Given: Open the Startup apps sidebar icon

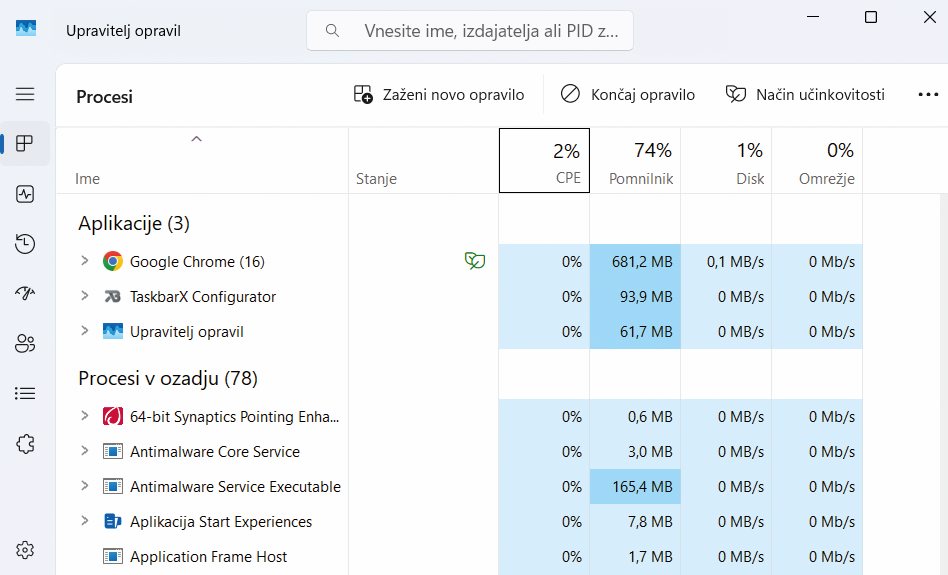Looking at the screenshot, I should click(x=25, y=293).
